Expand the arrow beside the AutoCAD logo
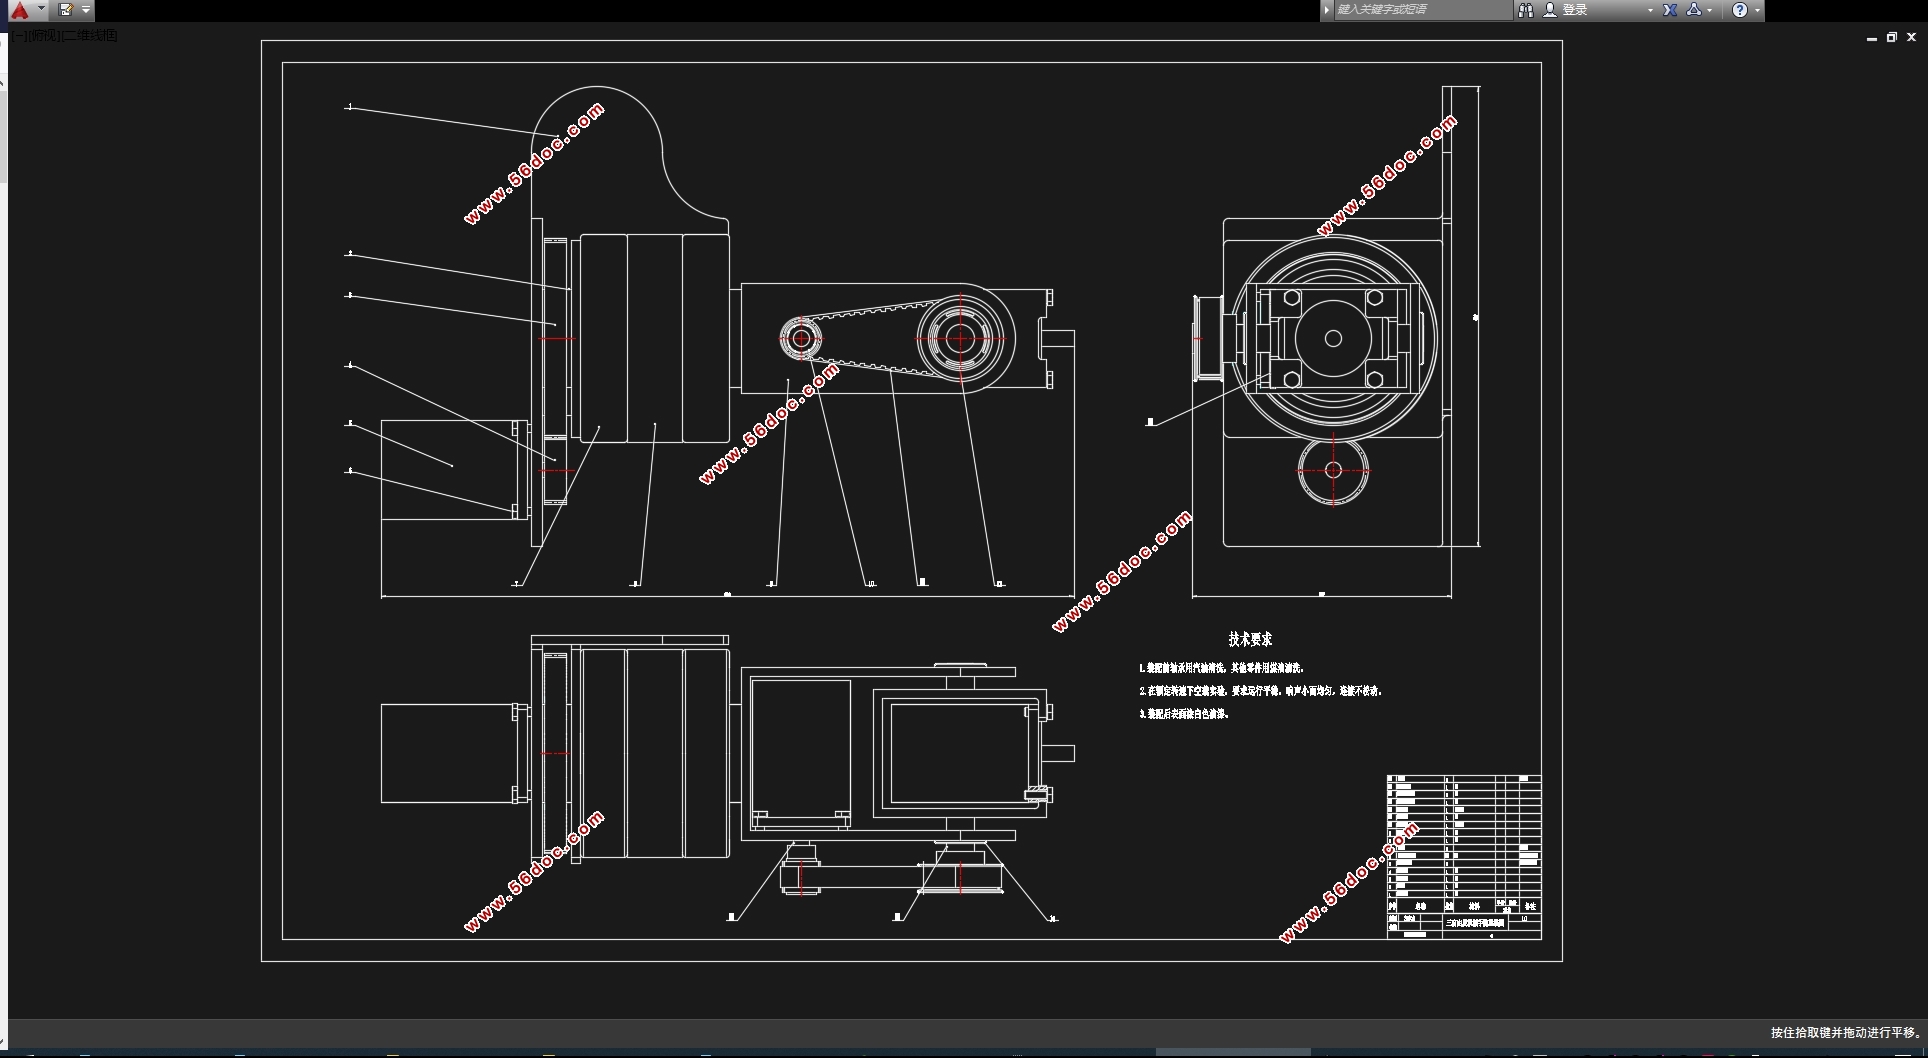This screenshot has width=1928, height=1058. [41, 10]
